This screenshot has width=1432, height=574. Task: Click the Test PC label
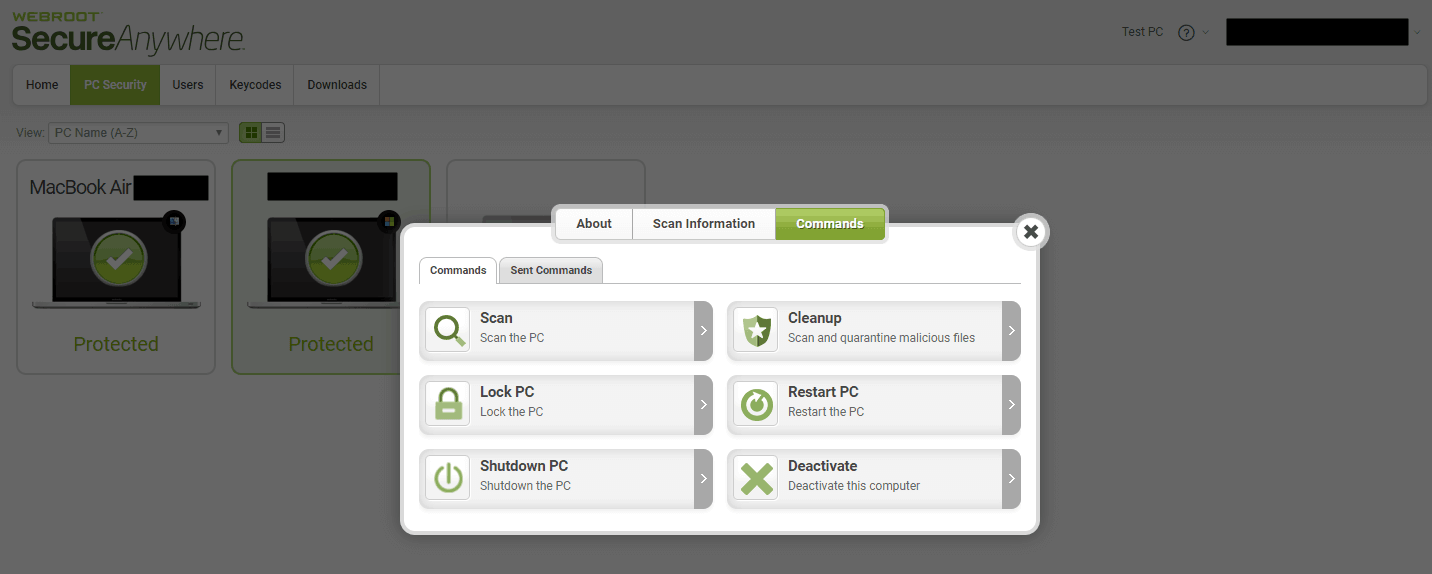(1142, 32)
